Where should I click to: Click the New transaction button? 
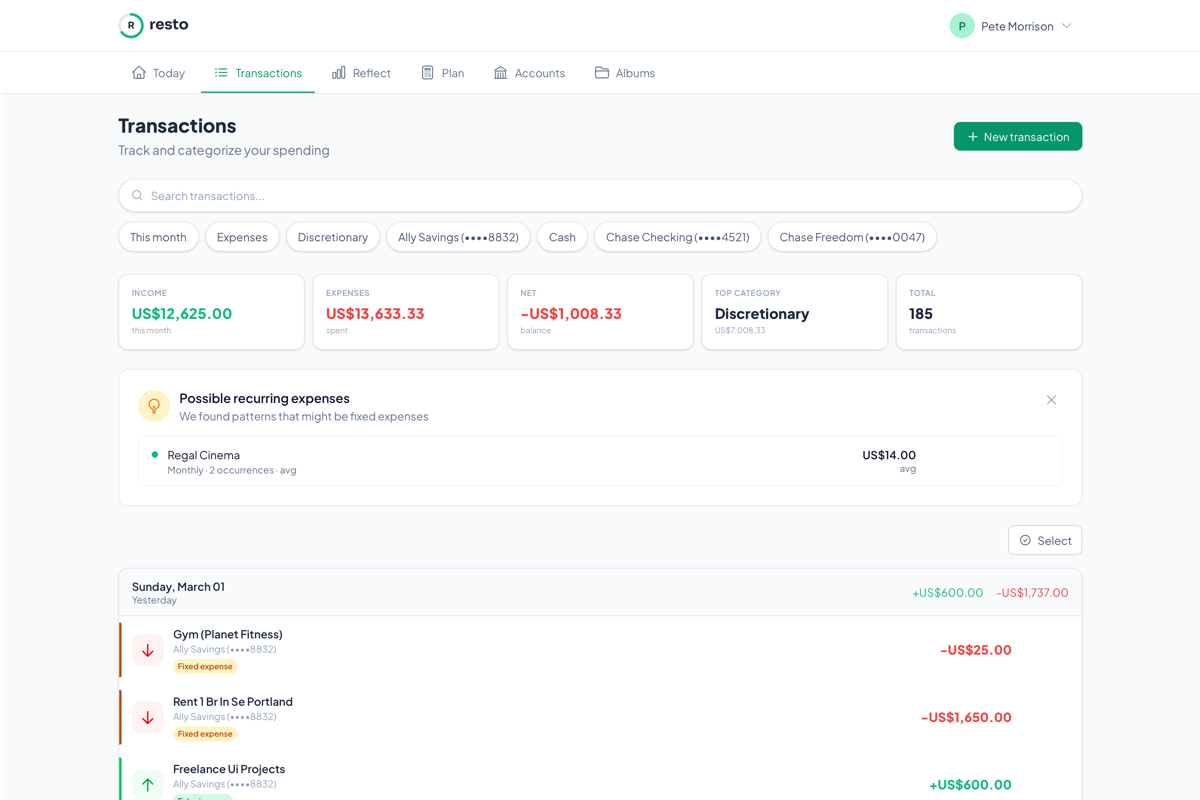pyautogui.click(x=1017, y=136)
